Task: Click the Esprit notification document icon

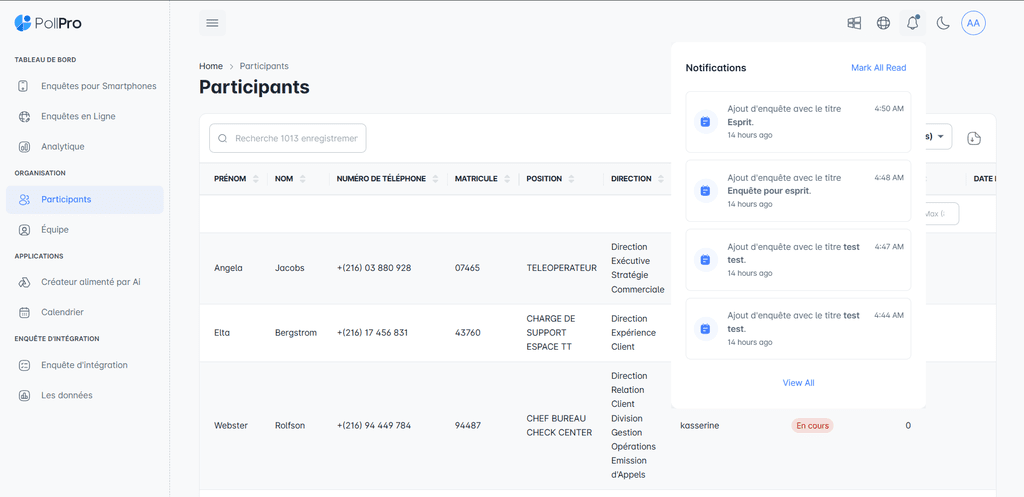Action: tap(705, 122)
